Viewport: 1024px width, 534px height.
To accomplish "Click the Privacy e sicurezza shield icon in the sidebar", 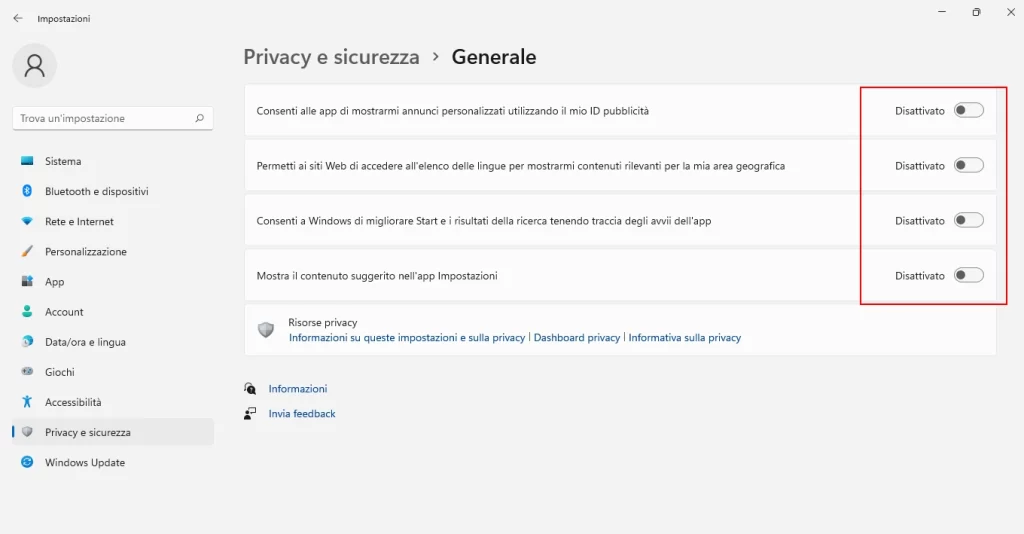I will pos(27,432).
